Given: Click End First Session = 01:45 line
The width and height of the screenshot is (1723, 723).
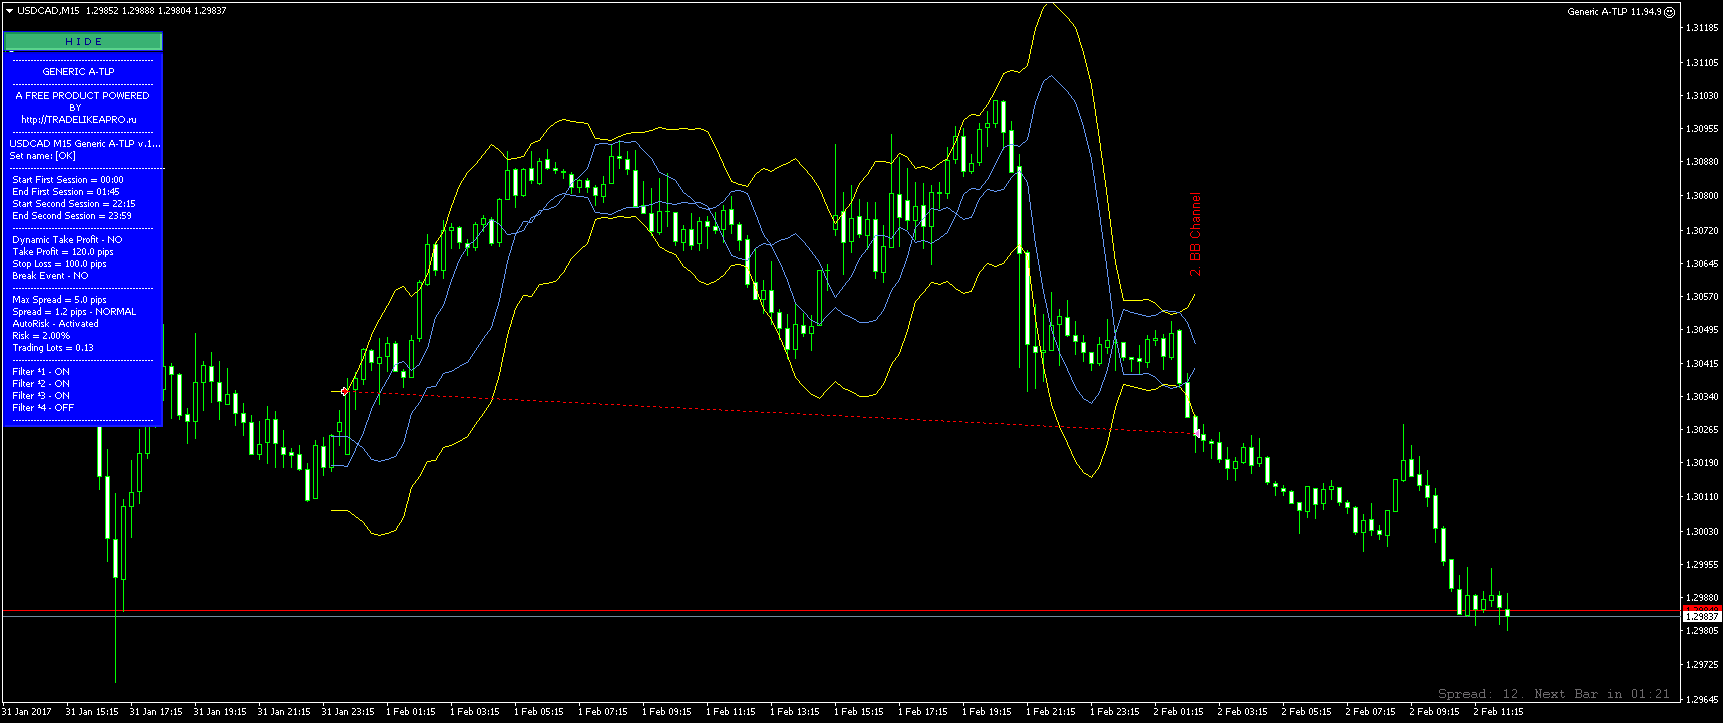Looking at the screenshot, I should coord(66,192).
